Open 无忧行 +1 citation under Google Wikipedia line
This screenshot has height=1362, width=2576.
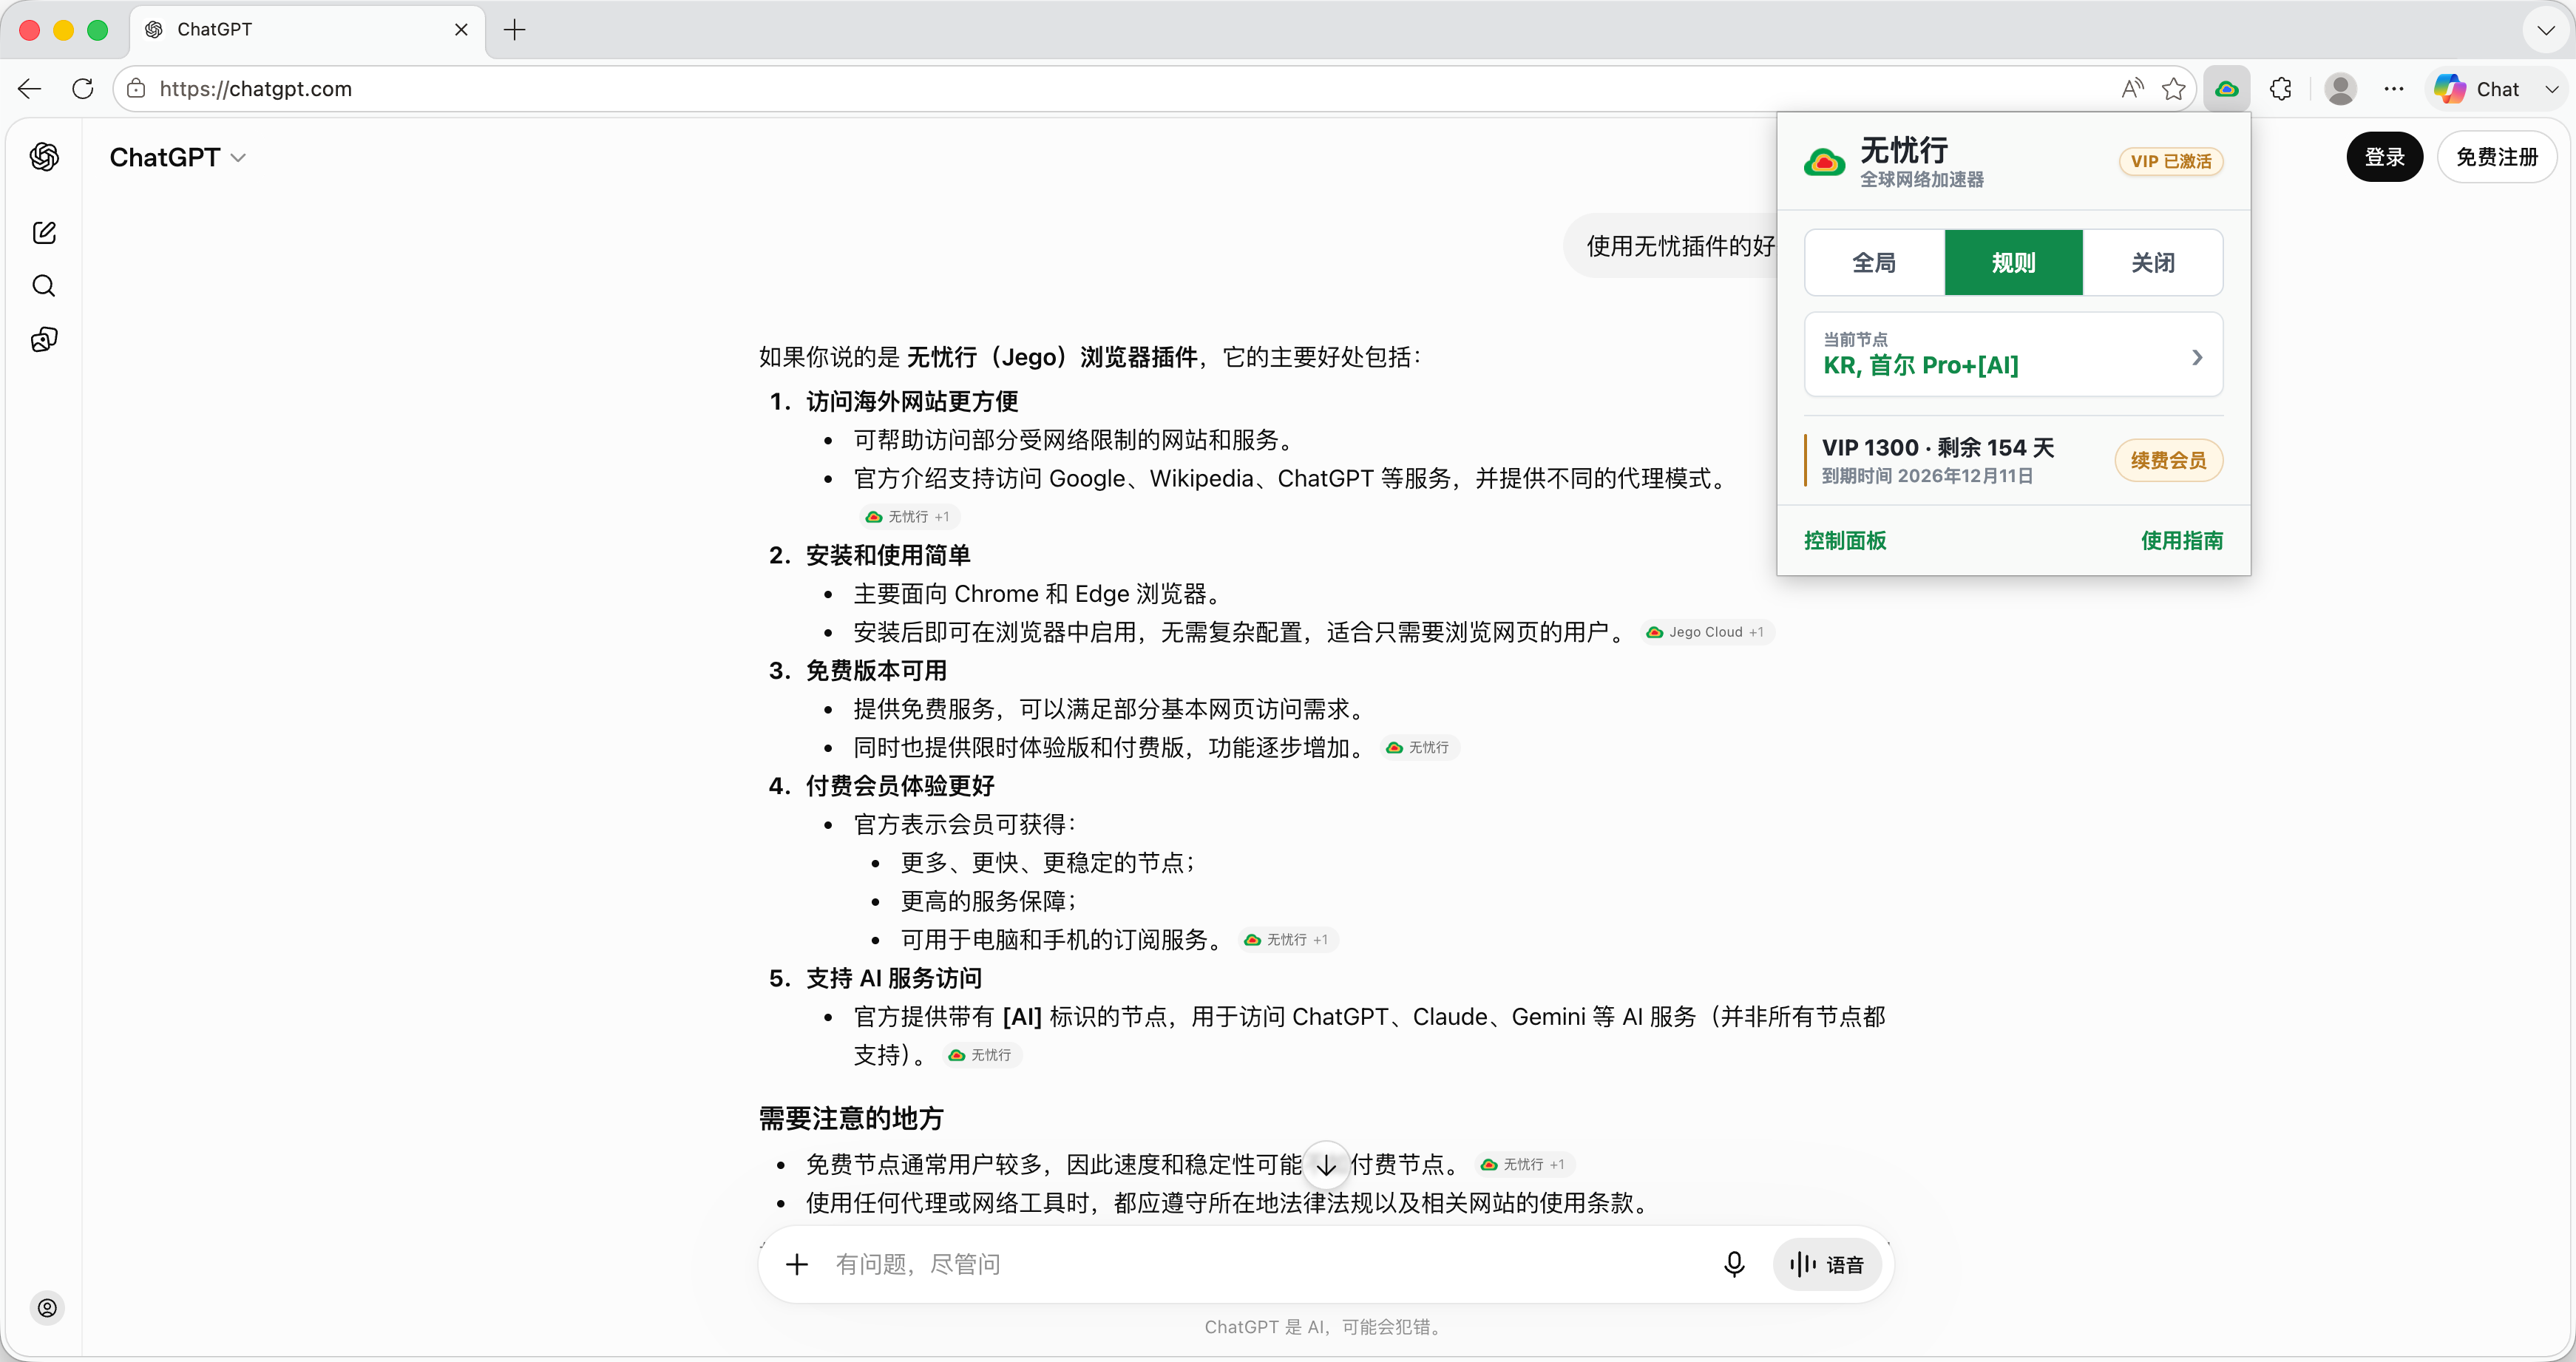point(907,517)
